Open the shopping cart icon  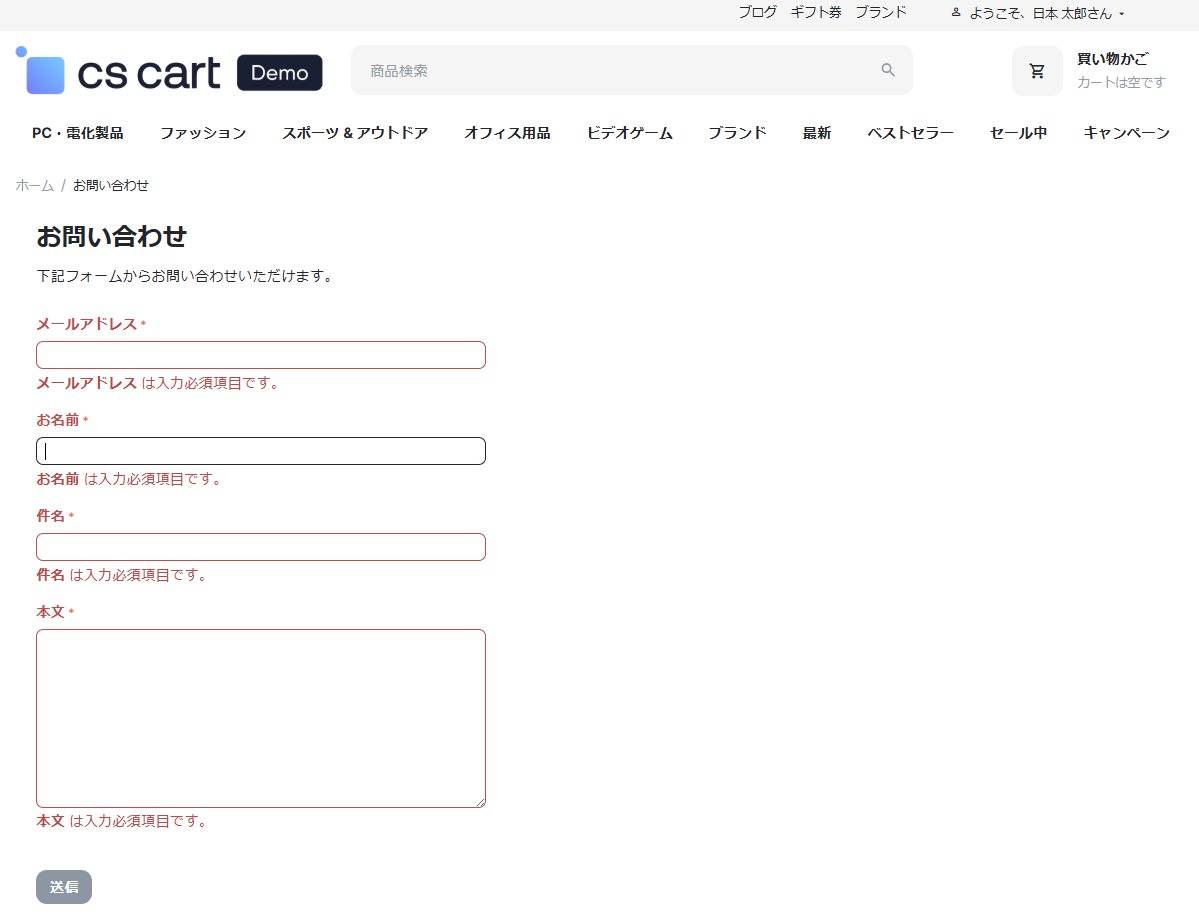pos(1037,71)
